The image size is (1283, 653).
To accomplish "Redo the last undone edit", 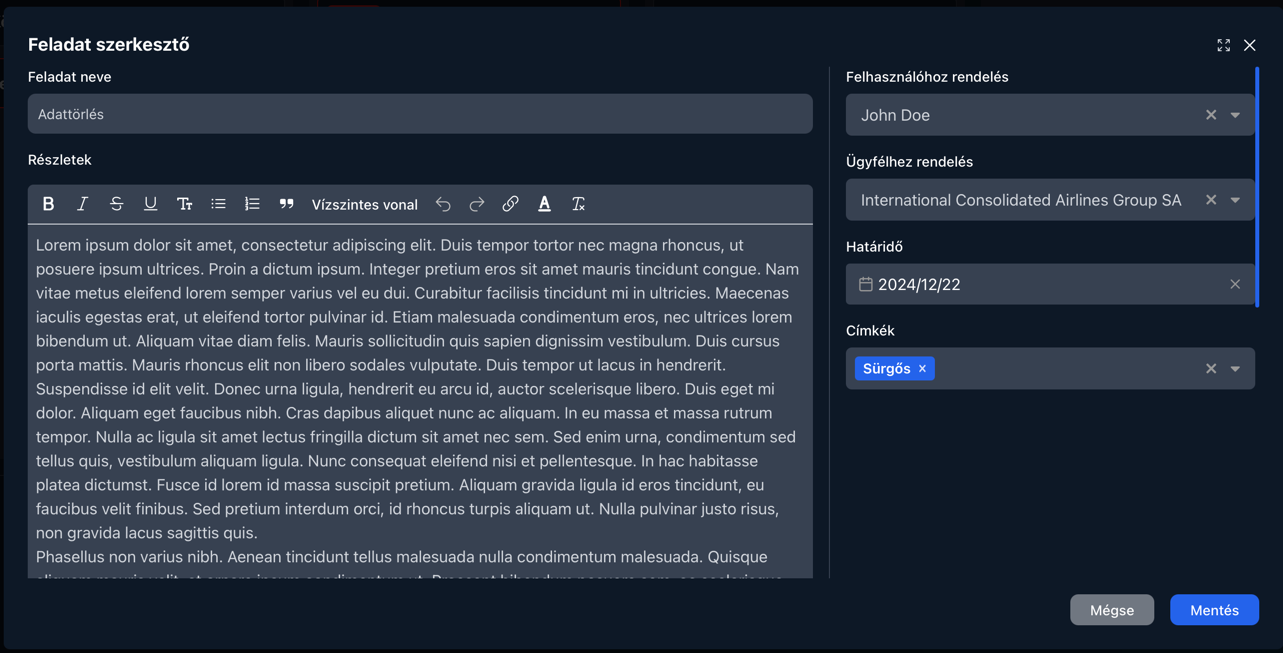I will [x=477, y=204].
